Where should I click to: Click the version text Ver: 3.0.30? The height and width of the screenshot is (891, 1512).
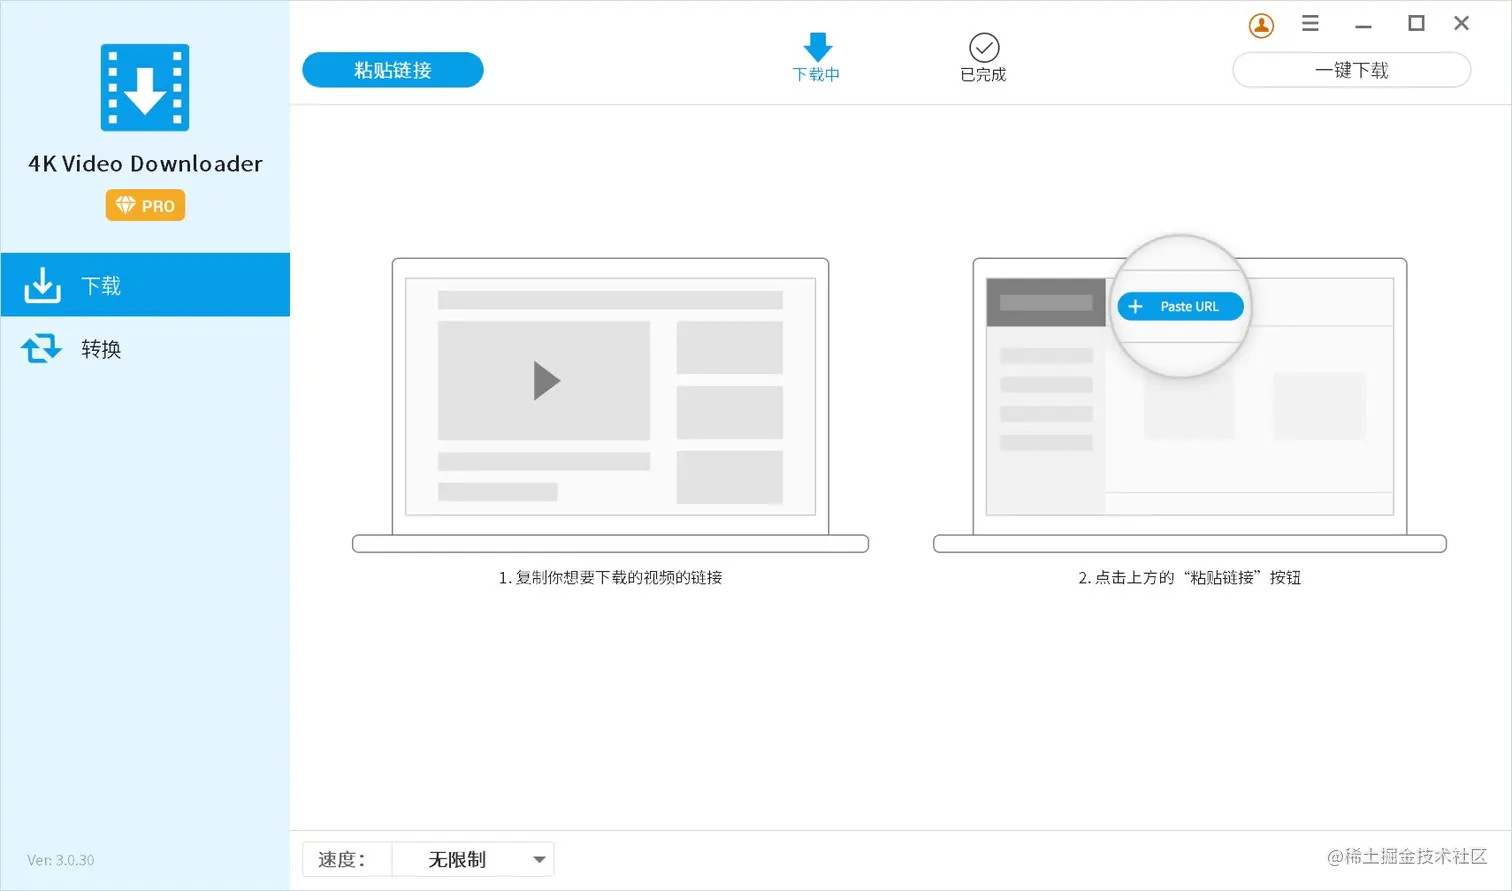click(x=61, y=860)
